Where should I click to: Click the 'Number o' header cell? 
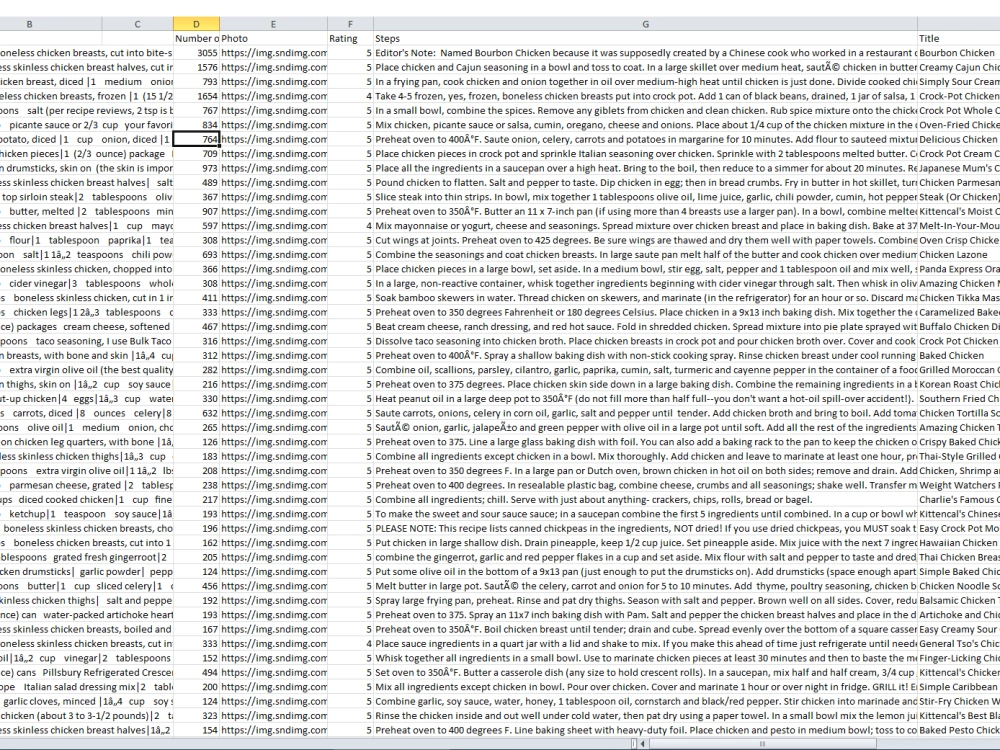(x=196, y=38)
